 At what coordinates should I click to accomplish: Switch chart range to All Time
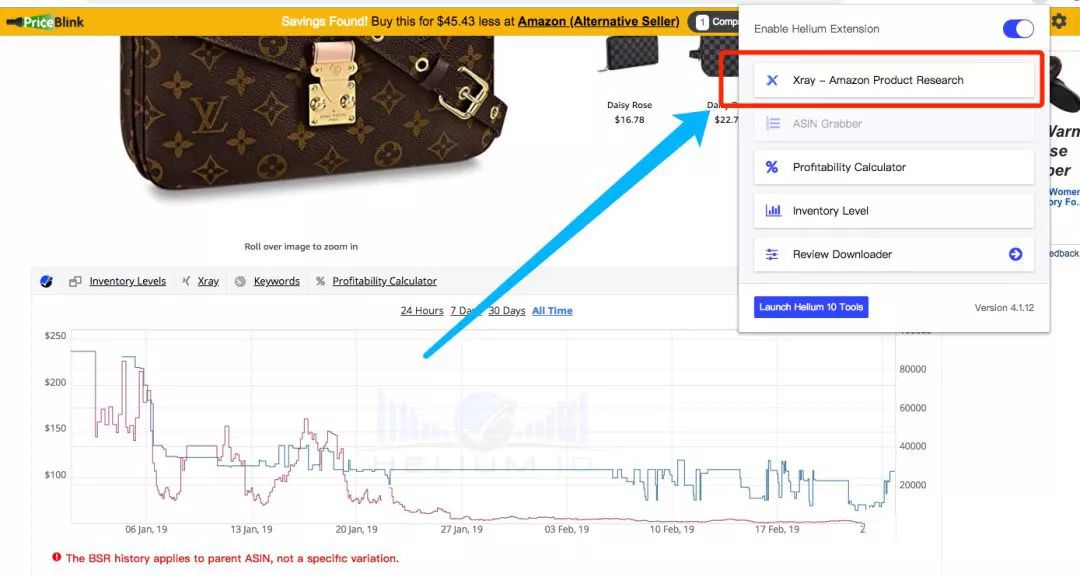(552, 311)
